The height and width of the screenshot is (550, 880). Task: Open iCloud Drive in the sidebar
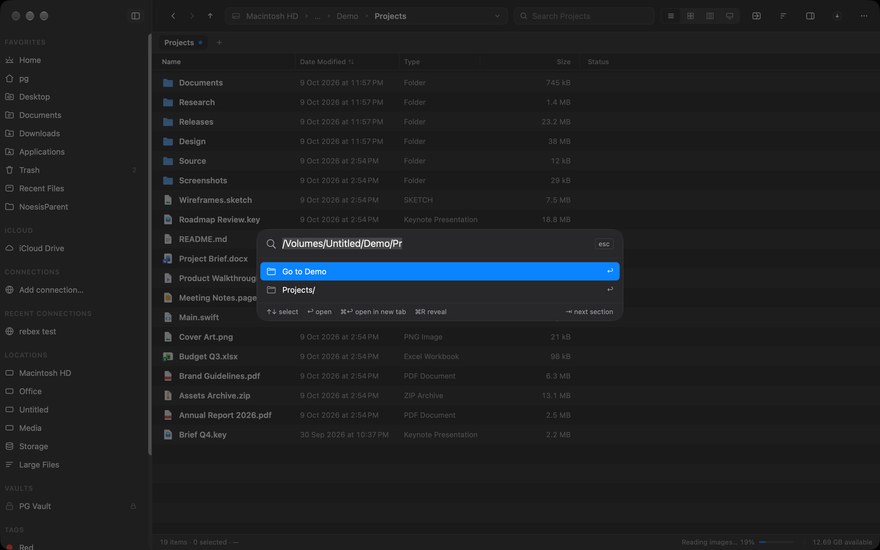(42, 248)
